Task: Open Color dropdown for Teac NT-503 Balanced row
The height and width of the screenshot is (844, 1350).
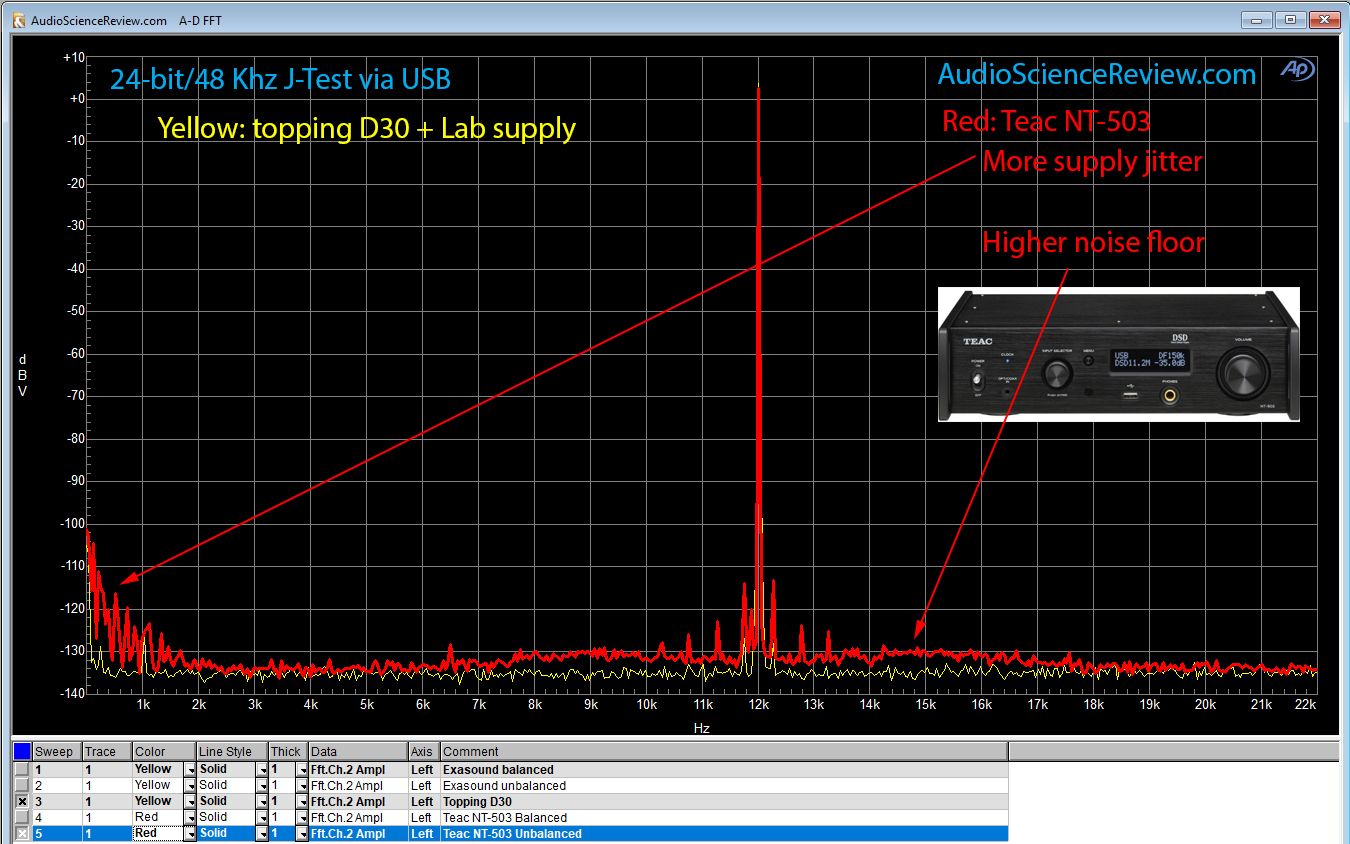Action: coord(190,818)
